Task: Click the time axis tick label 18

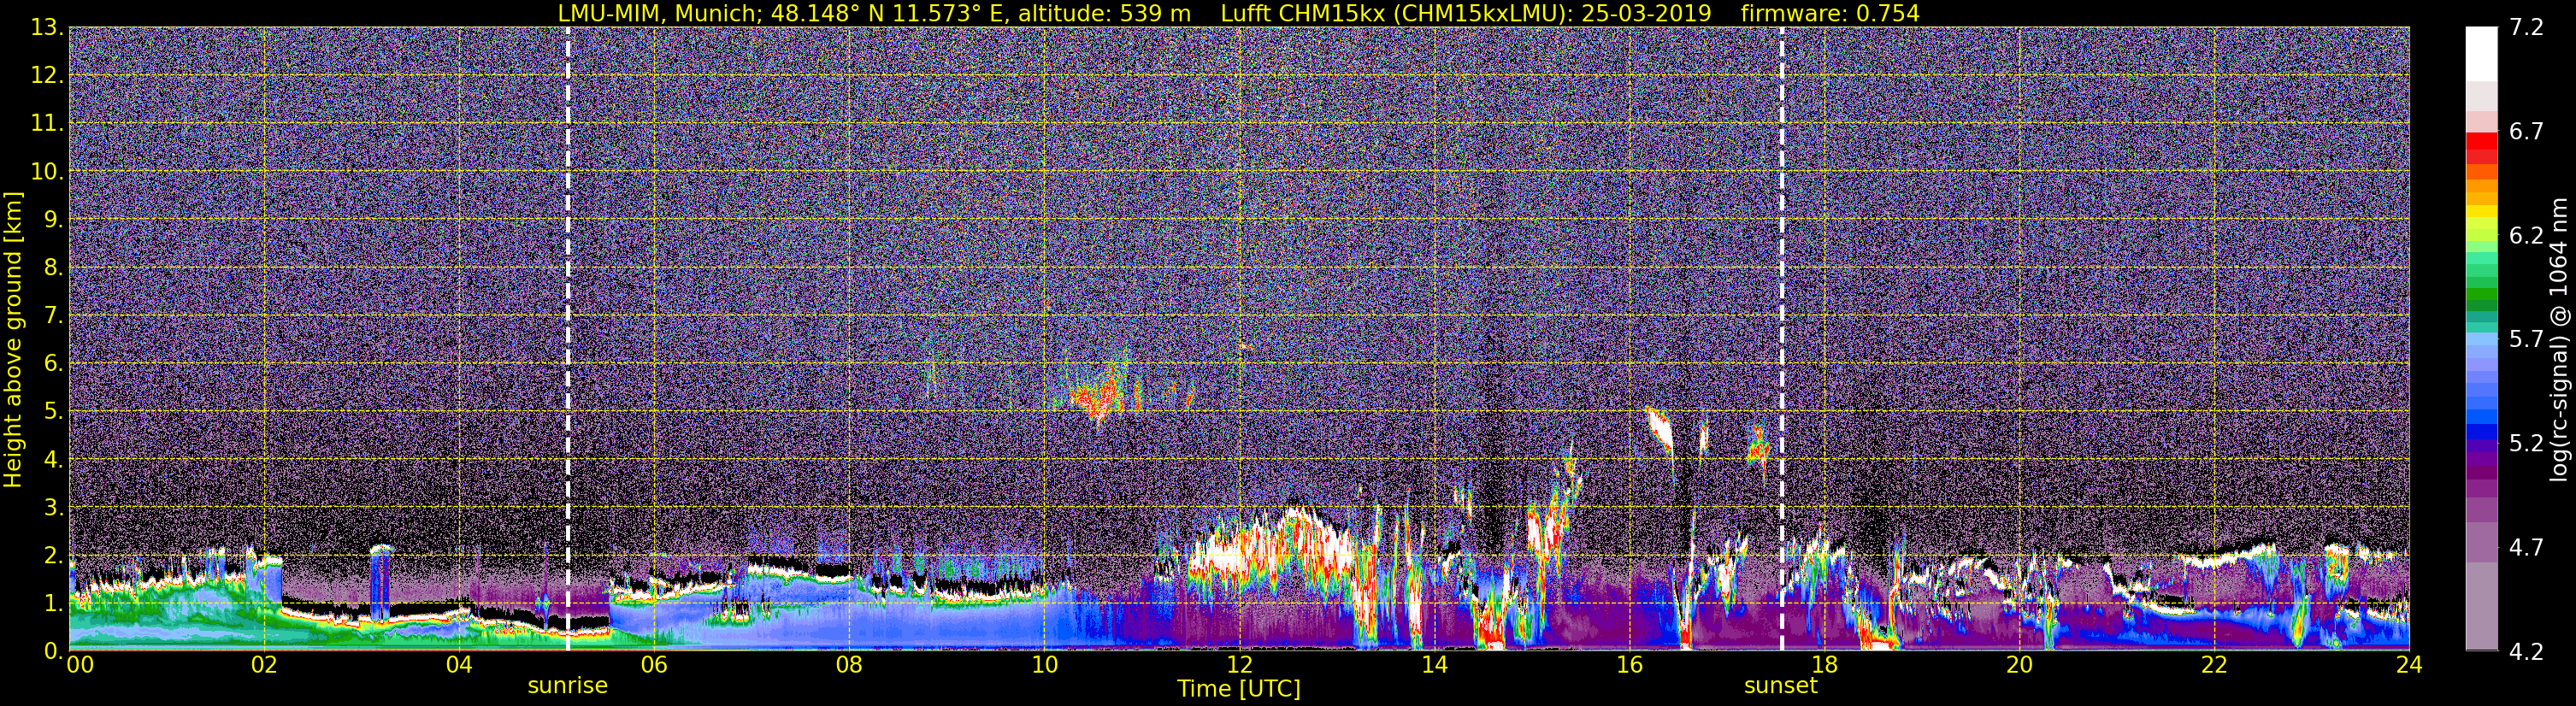Action: [1824, 666]
